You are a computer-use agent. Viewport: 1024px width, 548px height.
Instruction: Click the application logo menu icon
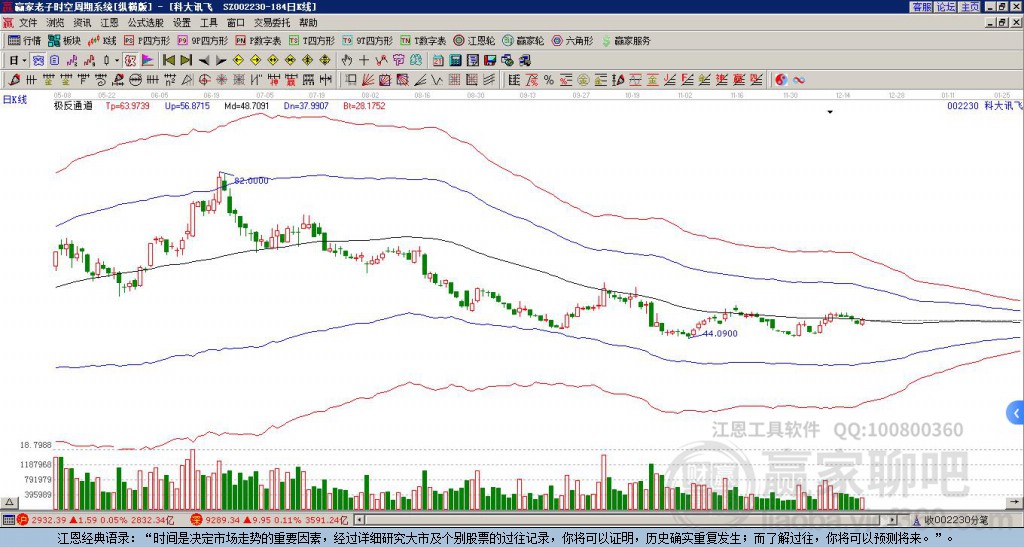[8, 23]
